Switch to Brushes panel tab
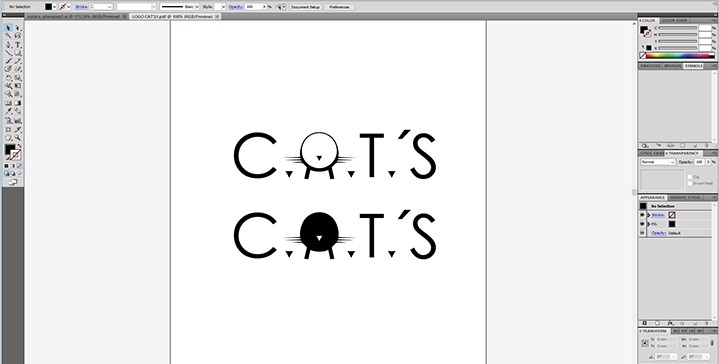 click(673, 66)
